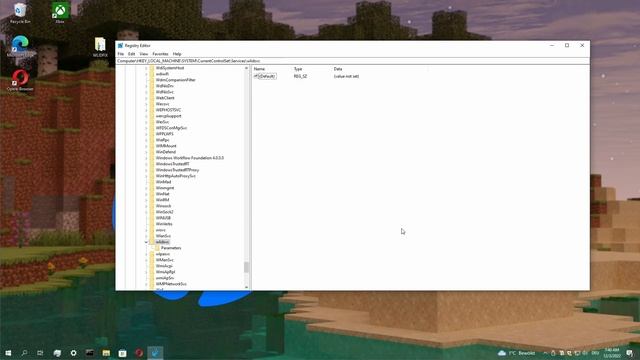Select the WFDSConMgrSvc key
Image resolution: width=640 pixels, height=360 pixels.
(171, 128)
